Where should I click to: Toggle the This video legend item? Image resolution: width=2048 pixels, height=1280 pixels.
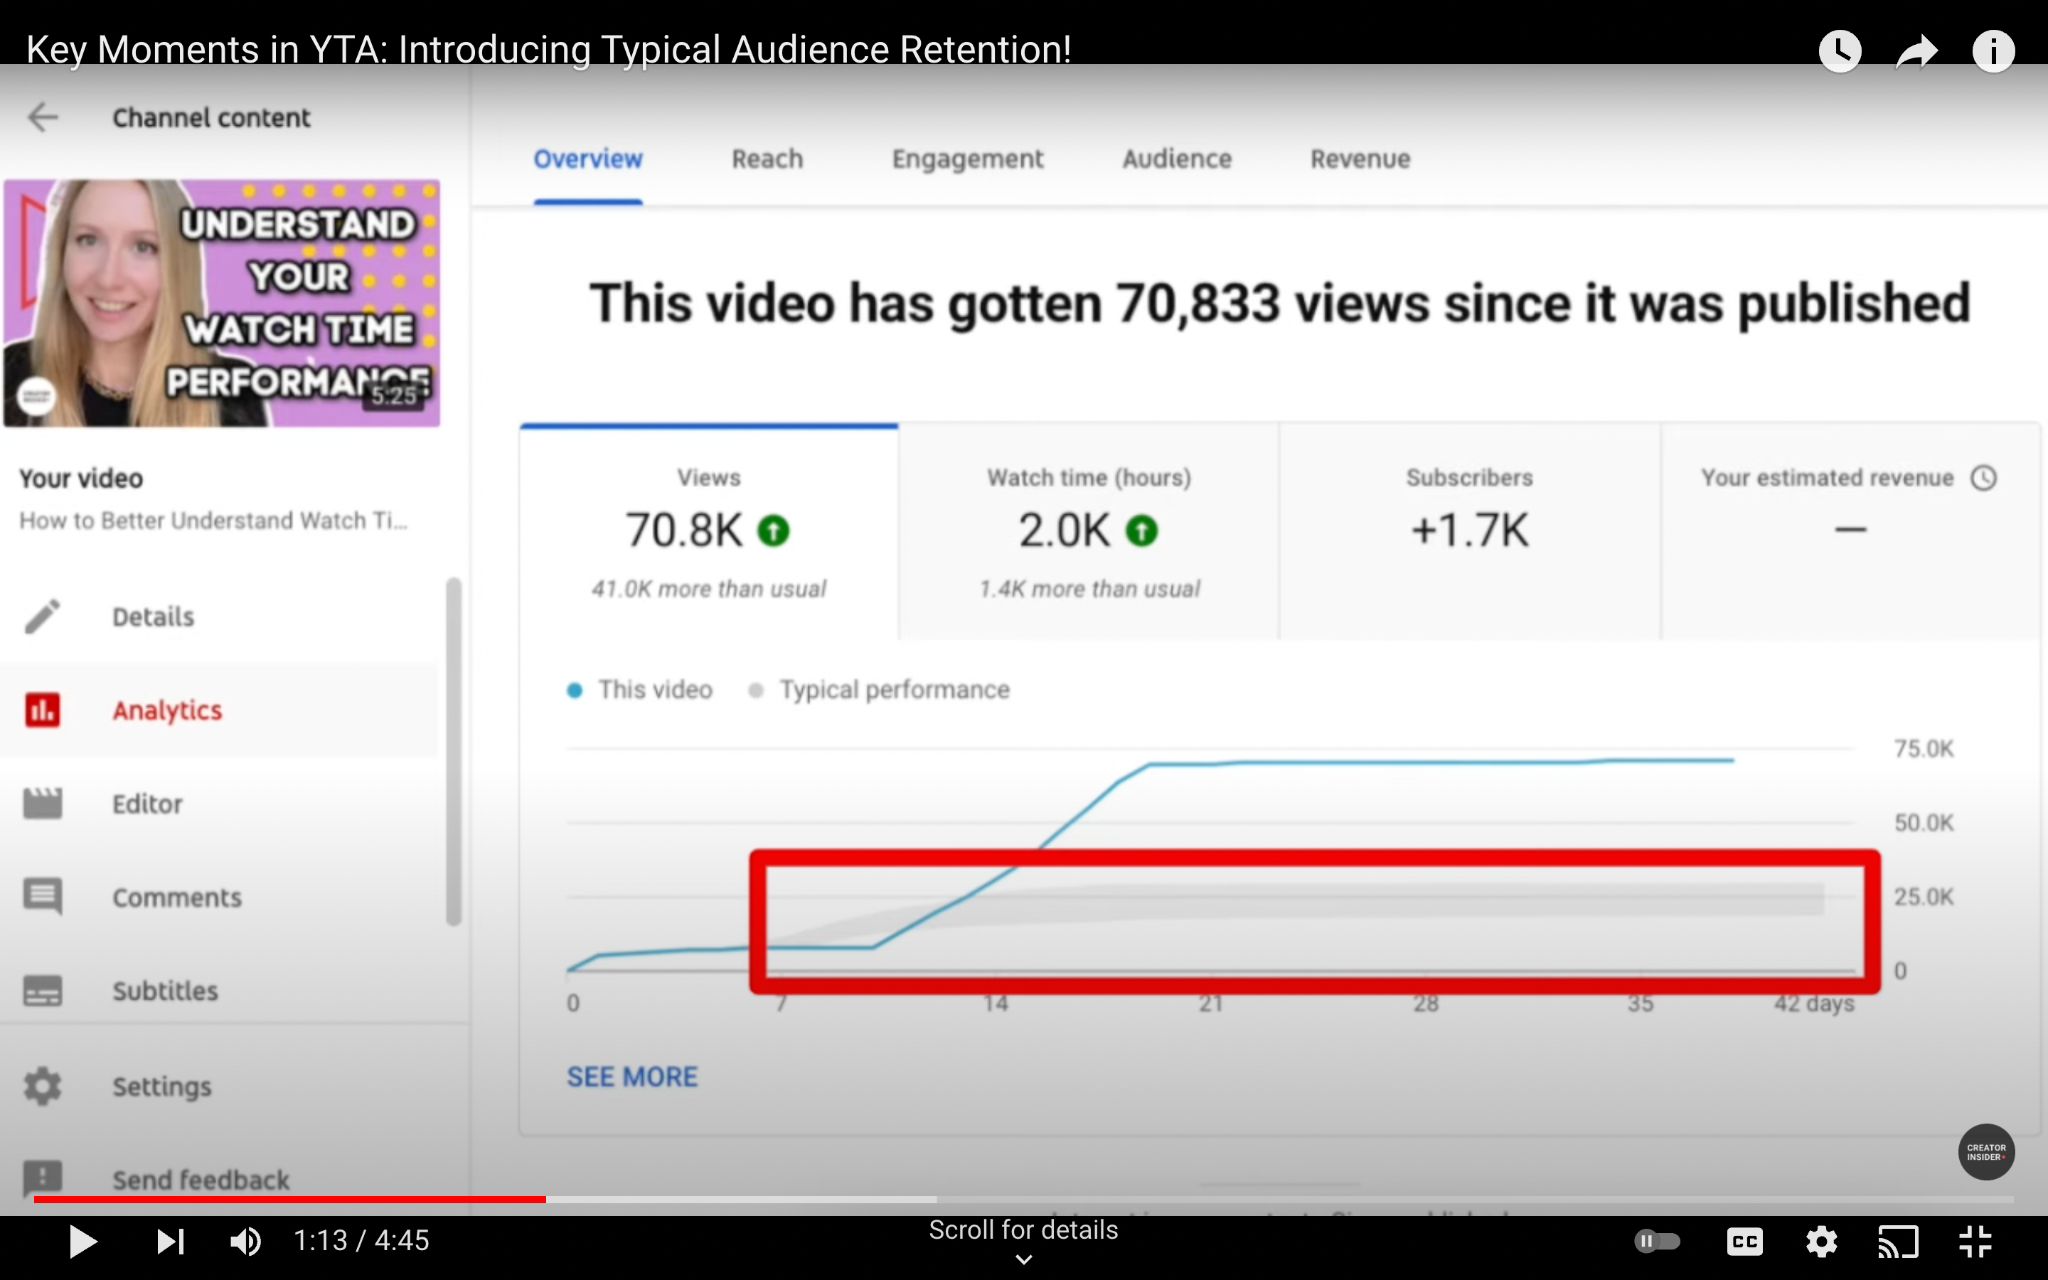click(640, 690)
